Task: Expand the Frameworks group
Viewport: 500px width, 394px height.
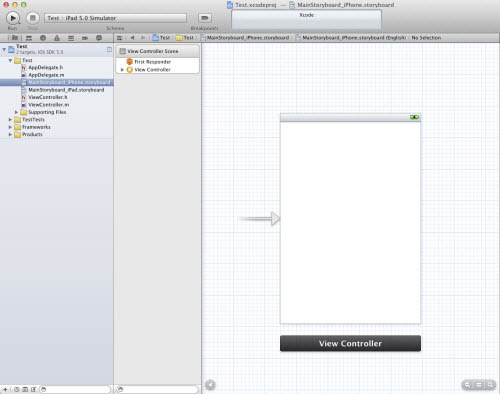Action: point(10,127)
